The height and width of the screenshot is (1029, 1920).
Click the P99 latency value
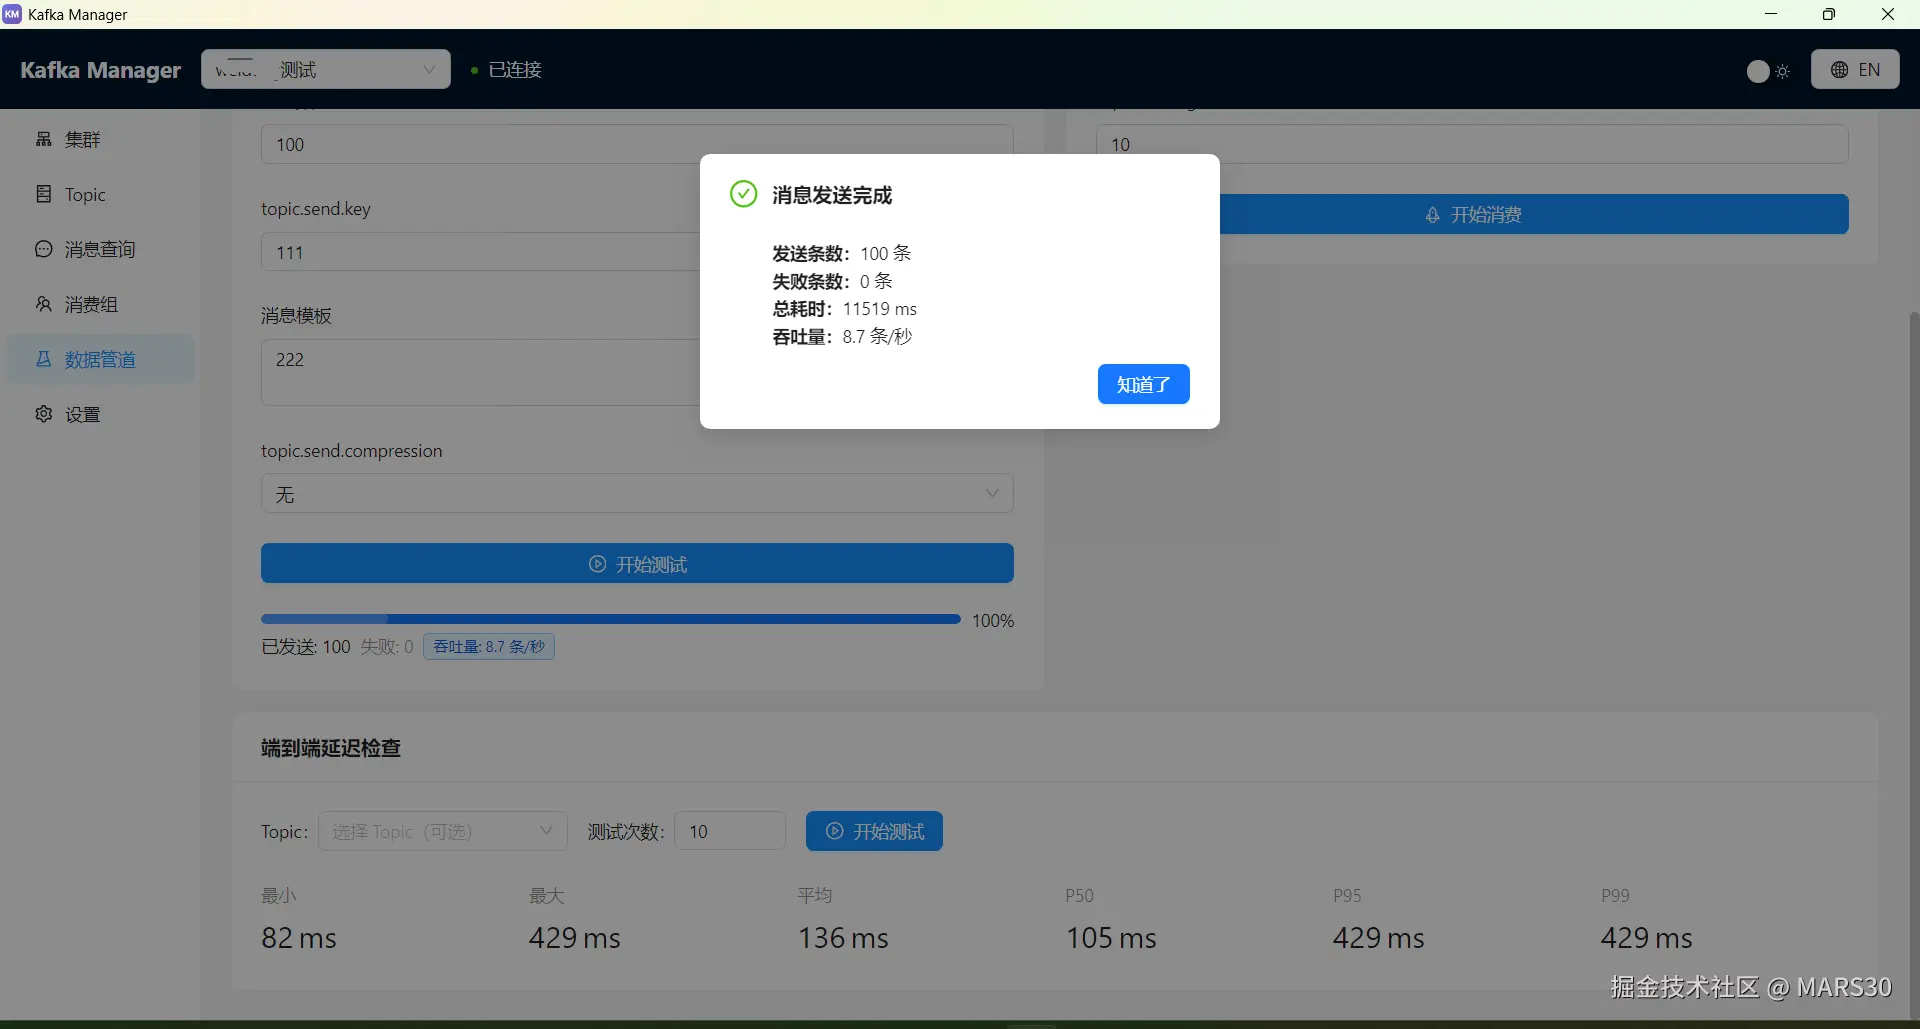1647,938
